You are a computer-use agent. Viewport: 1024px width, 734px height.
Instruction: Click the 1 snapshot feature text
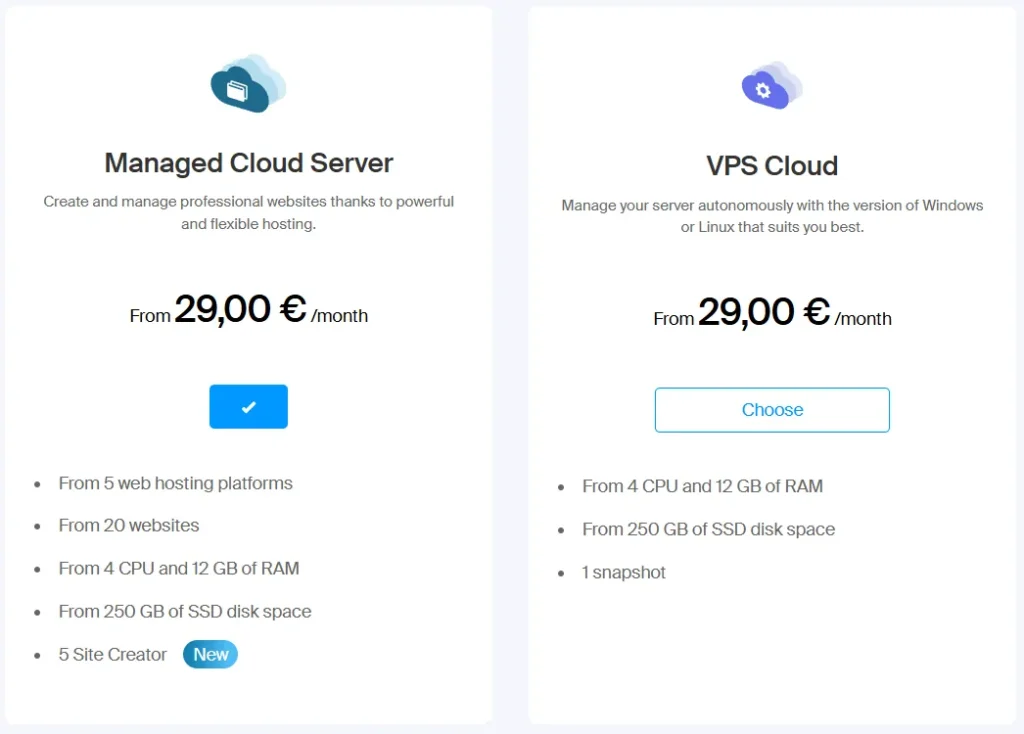click(623, 572)
